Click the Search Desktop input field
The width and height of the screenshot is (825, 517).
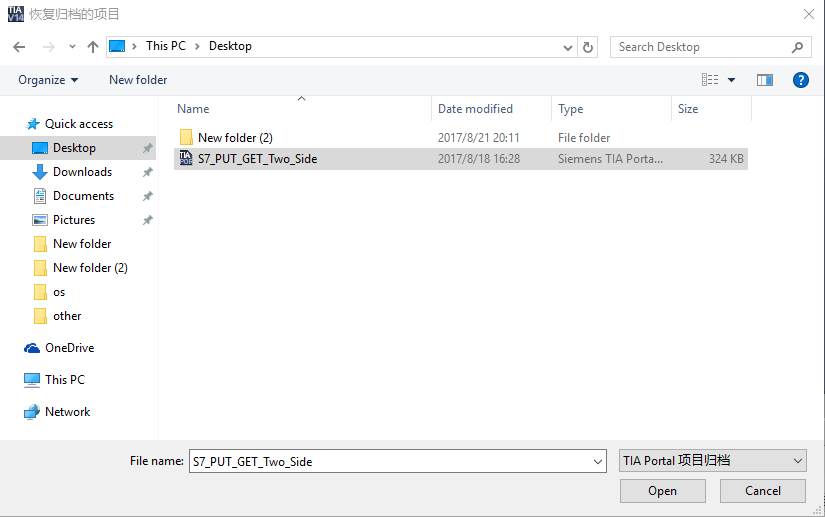tap(700, 47)
